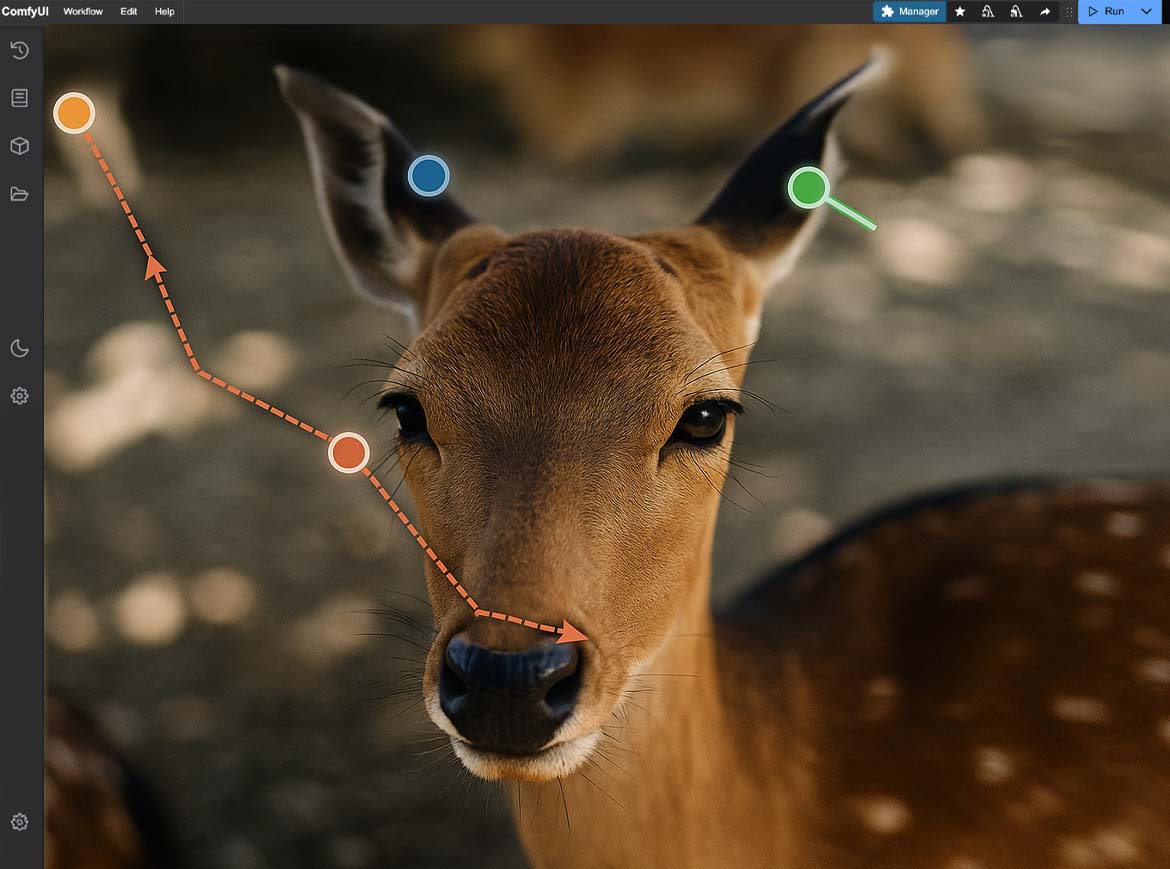Open the Node Library book icon

coord(20,98)
